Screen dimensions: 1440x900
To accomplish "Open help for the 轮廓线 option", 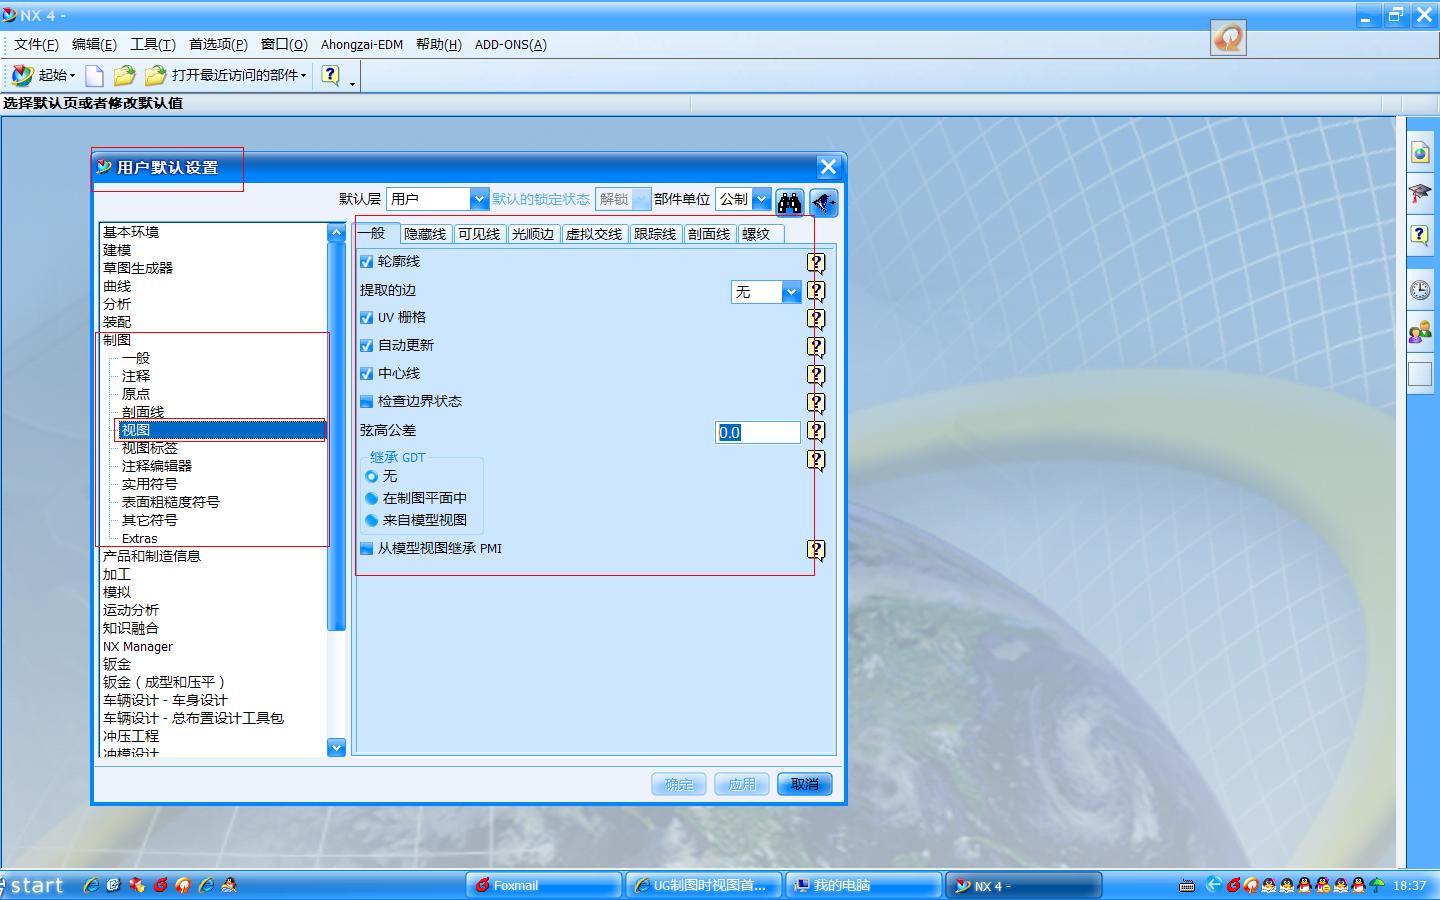I will (817, 263).
